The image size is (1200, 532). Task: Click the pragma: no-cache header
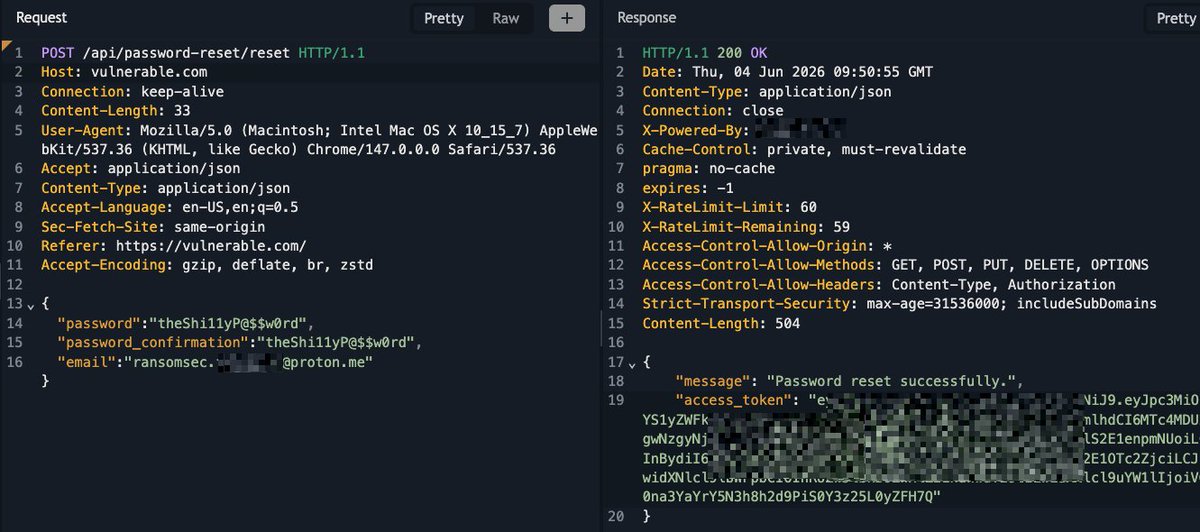[x=708, y=169]
